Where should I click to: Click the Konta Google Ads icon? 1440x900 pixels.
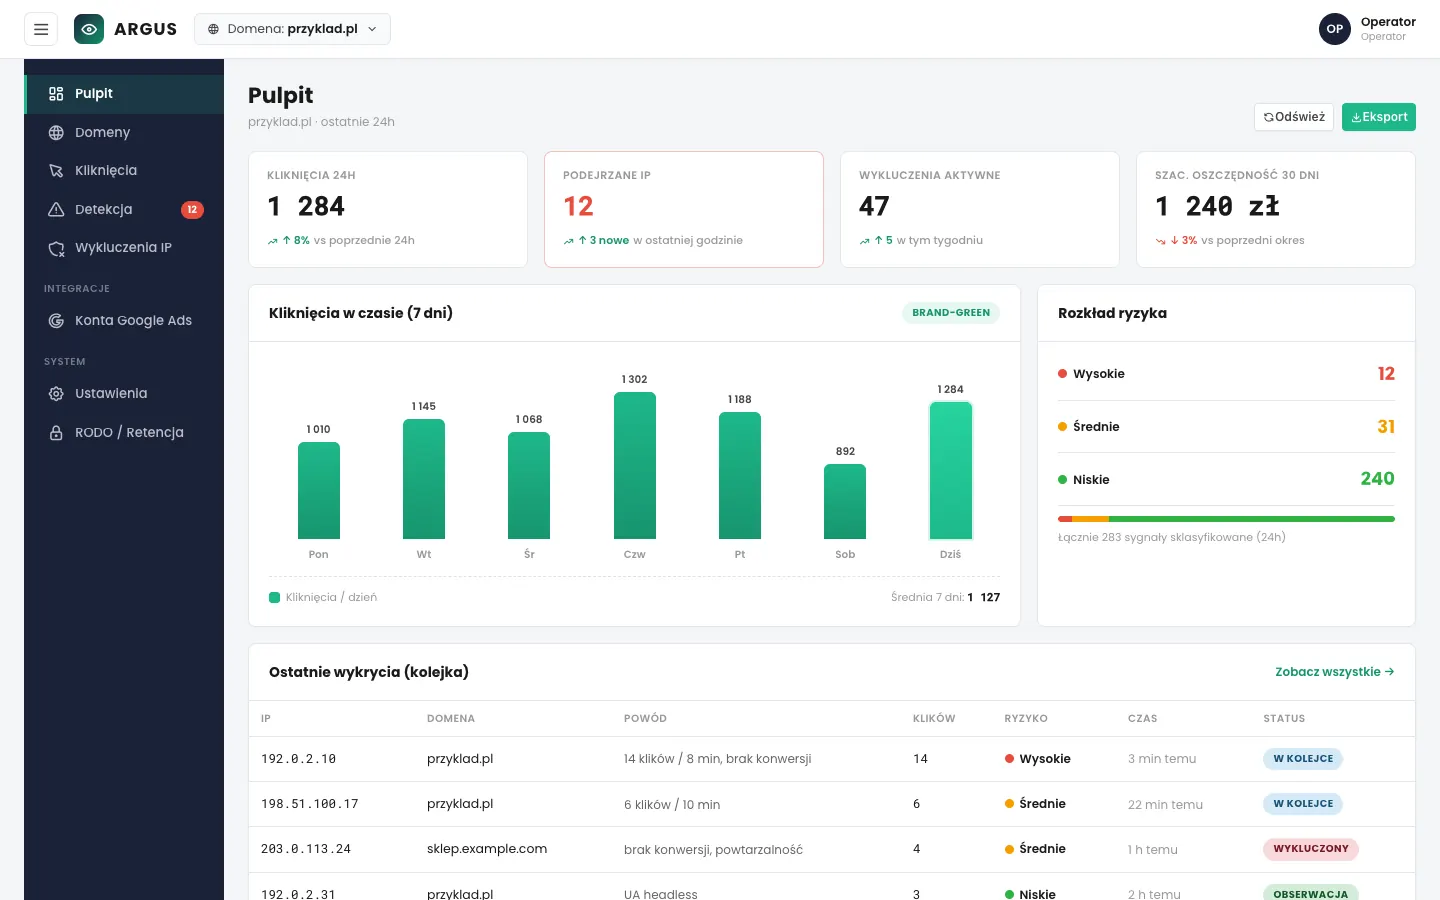(56, 321)
